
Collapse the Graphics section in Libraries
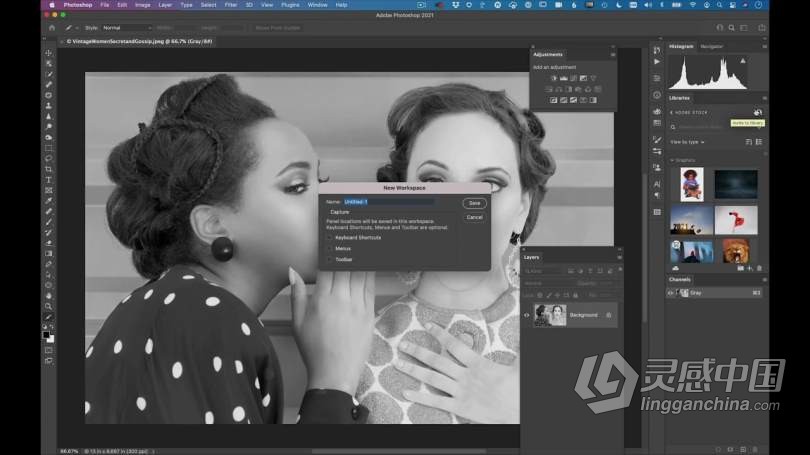click(x=672, y=161)
